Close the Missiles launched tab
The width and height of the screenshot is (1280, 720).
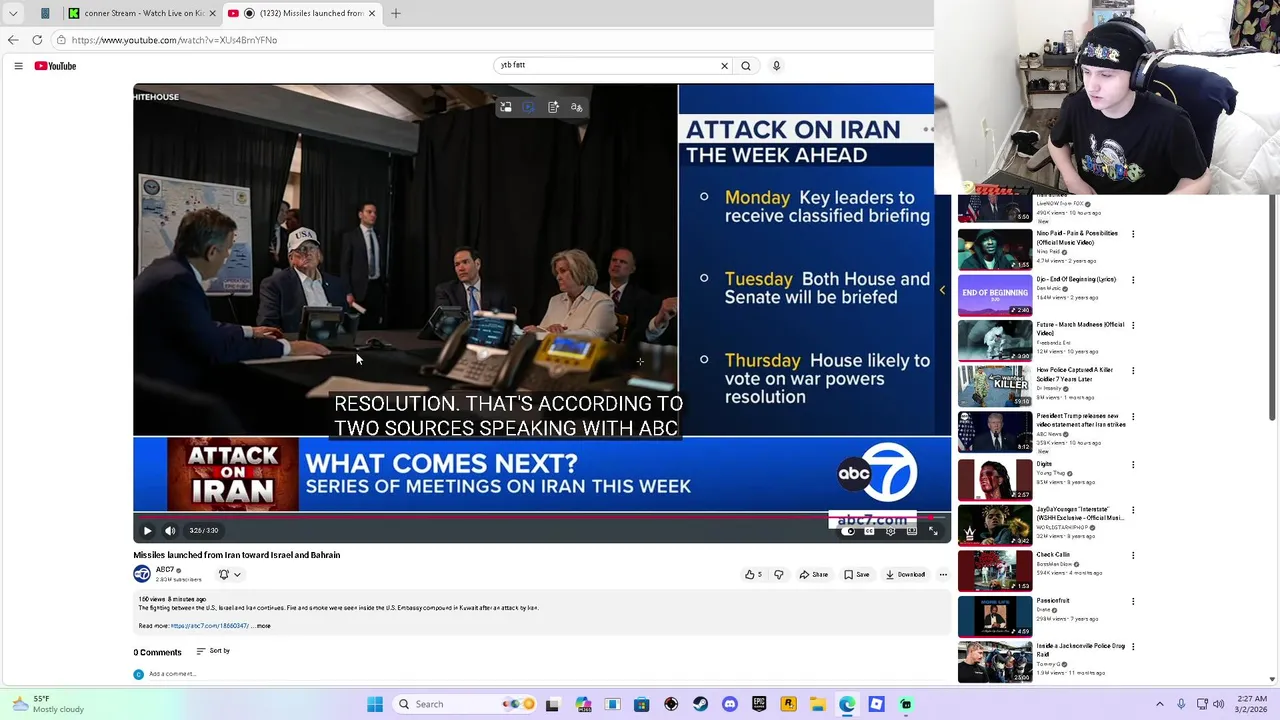[x=372, y=13]
